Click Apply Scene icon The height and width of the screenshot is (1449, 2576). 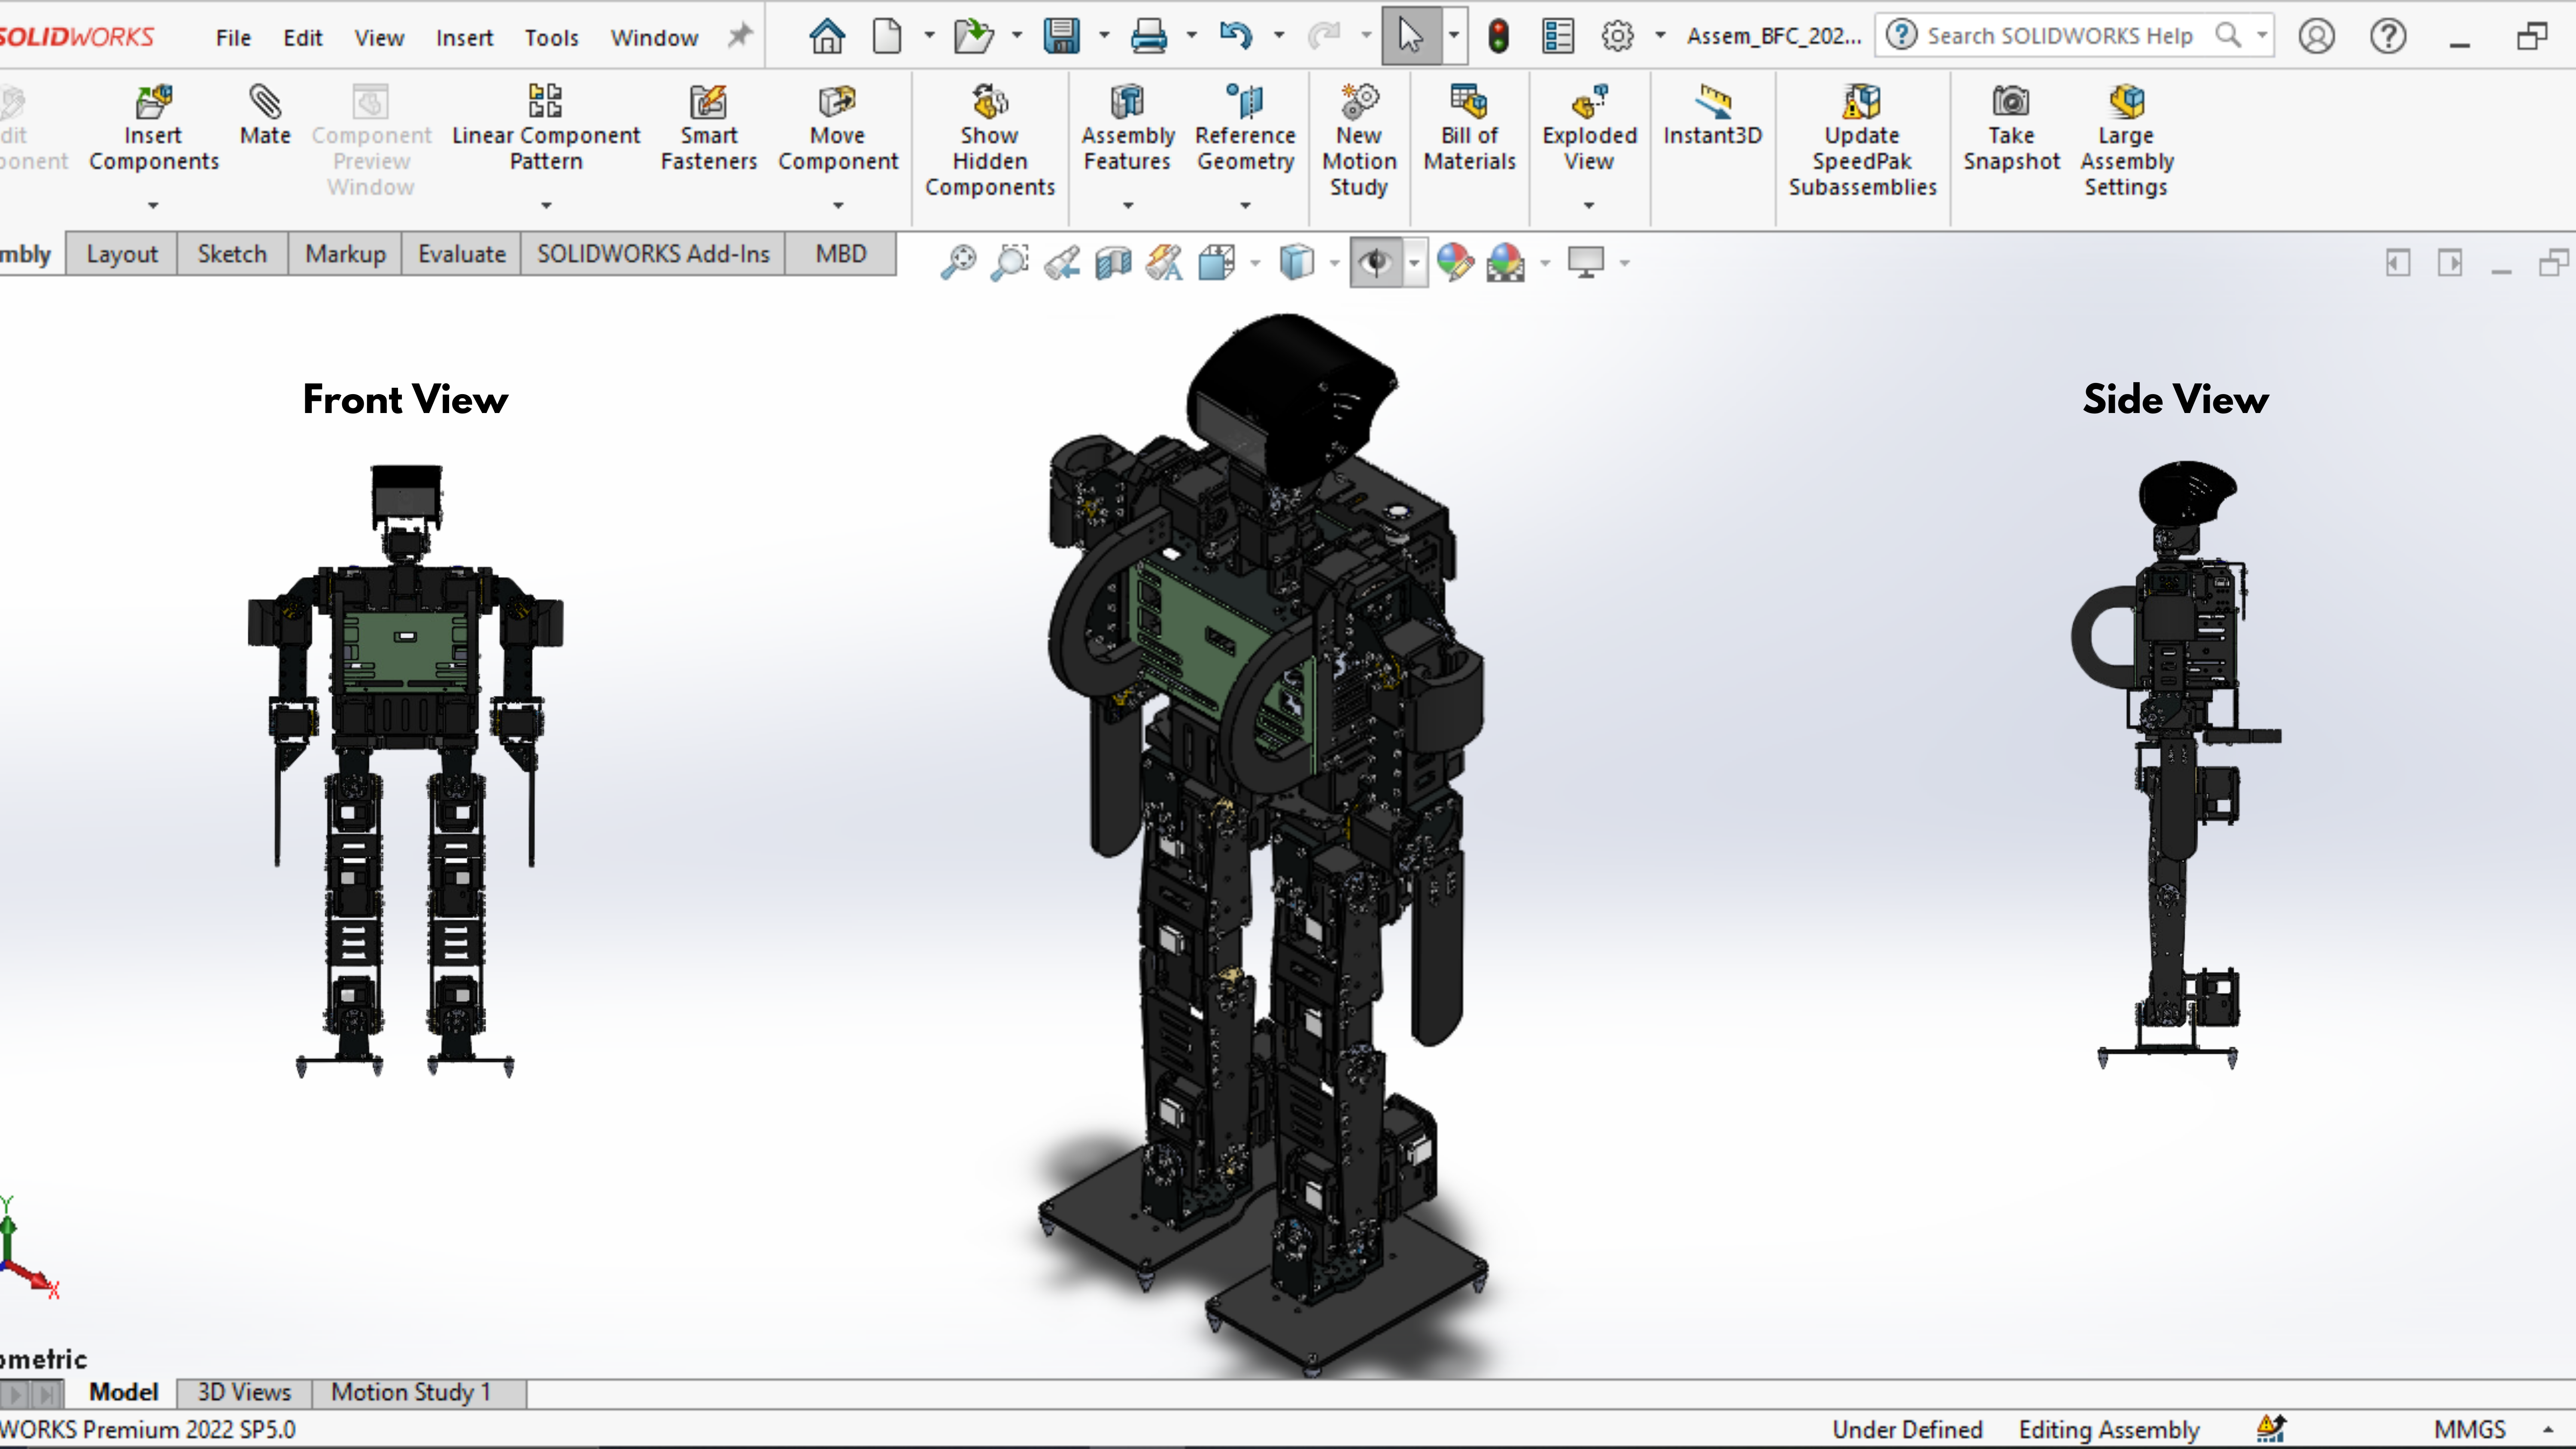(x=1505, y=263)
